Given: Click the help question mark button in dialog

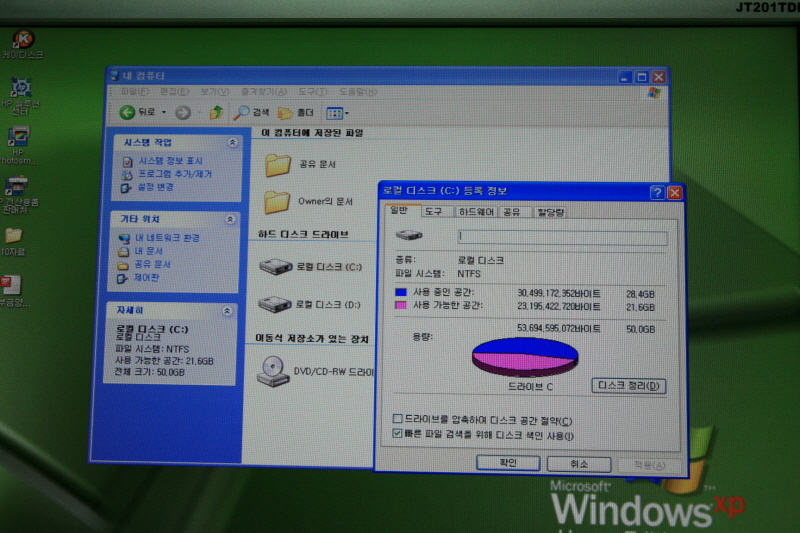Looking at the screenshot, I should [x=657, y=192].
